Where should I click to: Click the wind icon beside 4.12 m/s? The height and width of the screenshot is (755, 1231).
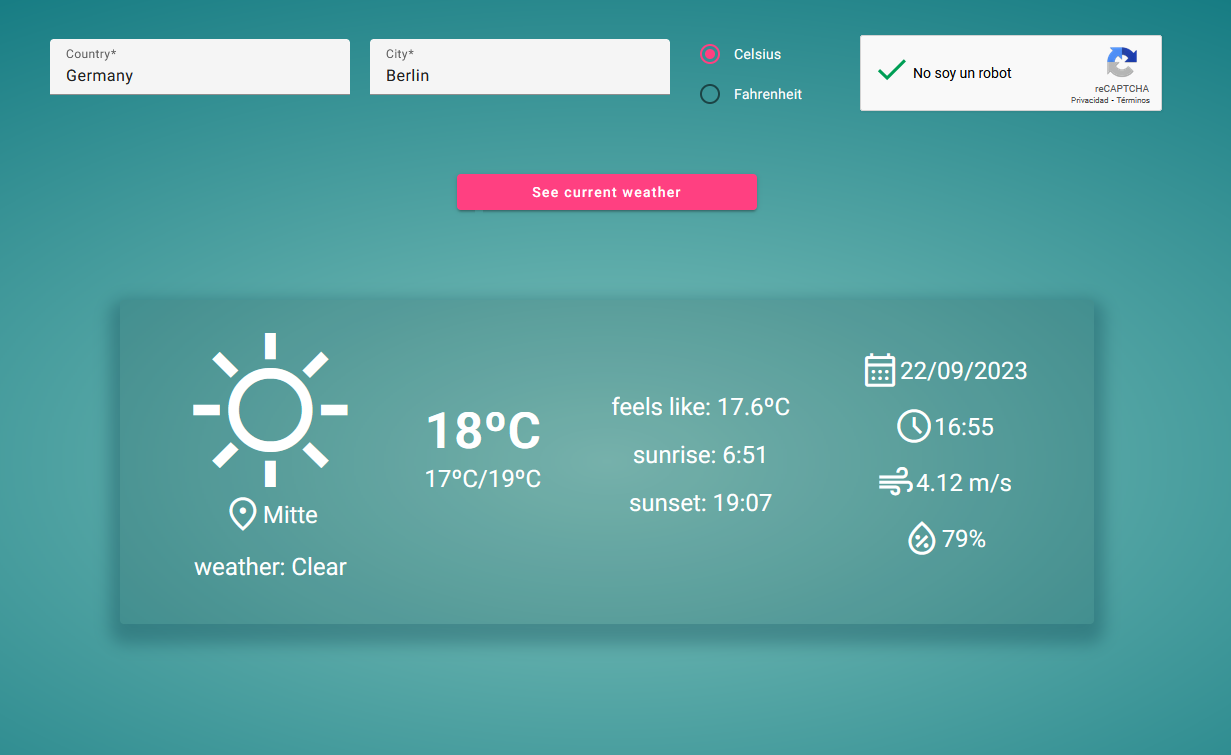pos(895,483)
